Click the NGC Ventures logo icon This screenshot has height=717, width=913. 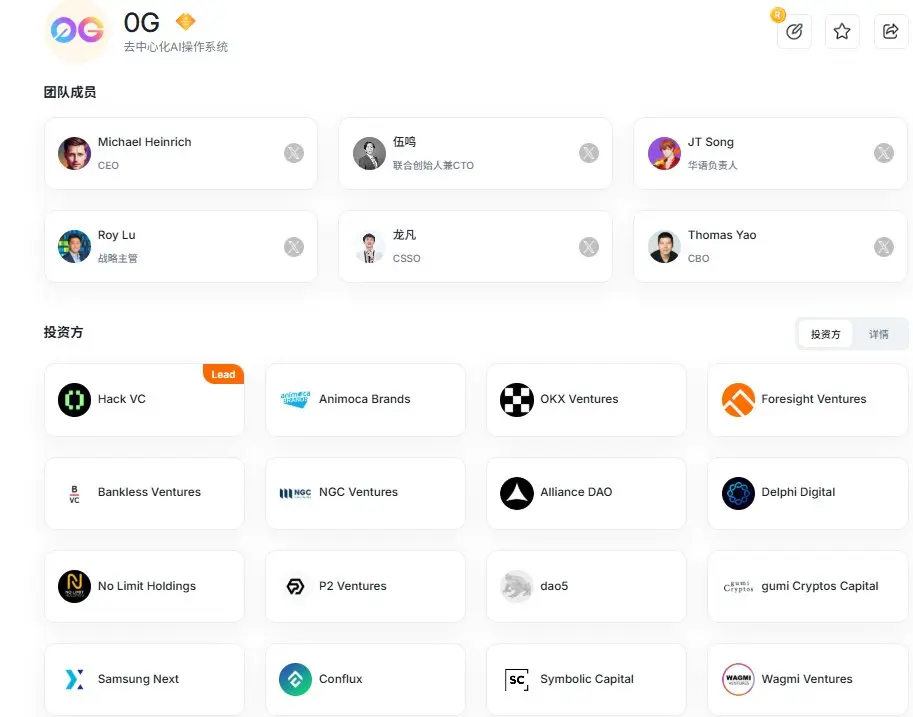pos(295,493)
